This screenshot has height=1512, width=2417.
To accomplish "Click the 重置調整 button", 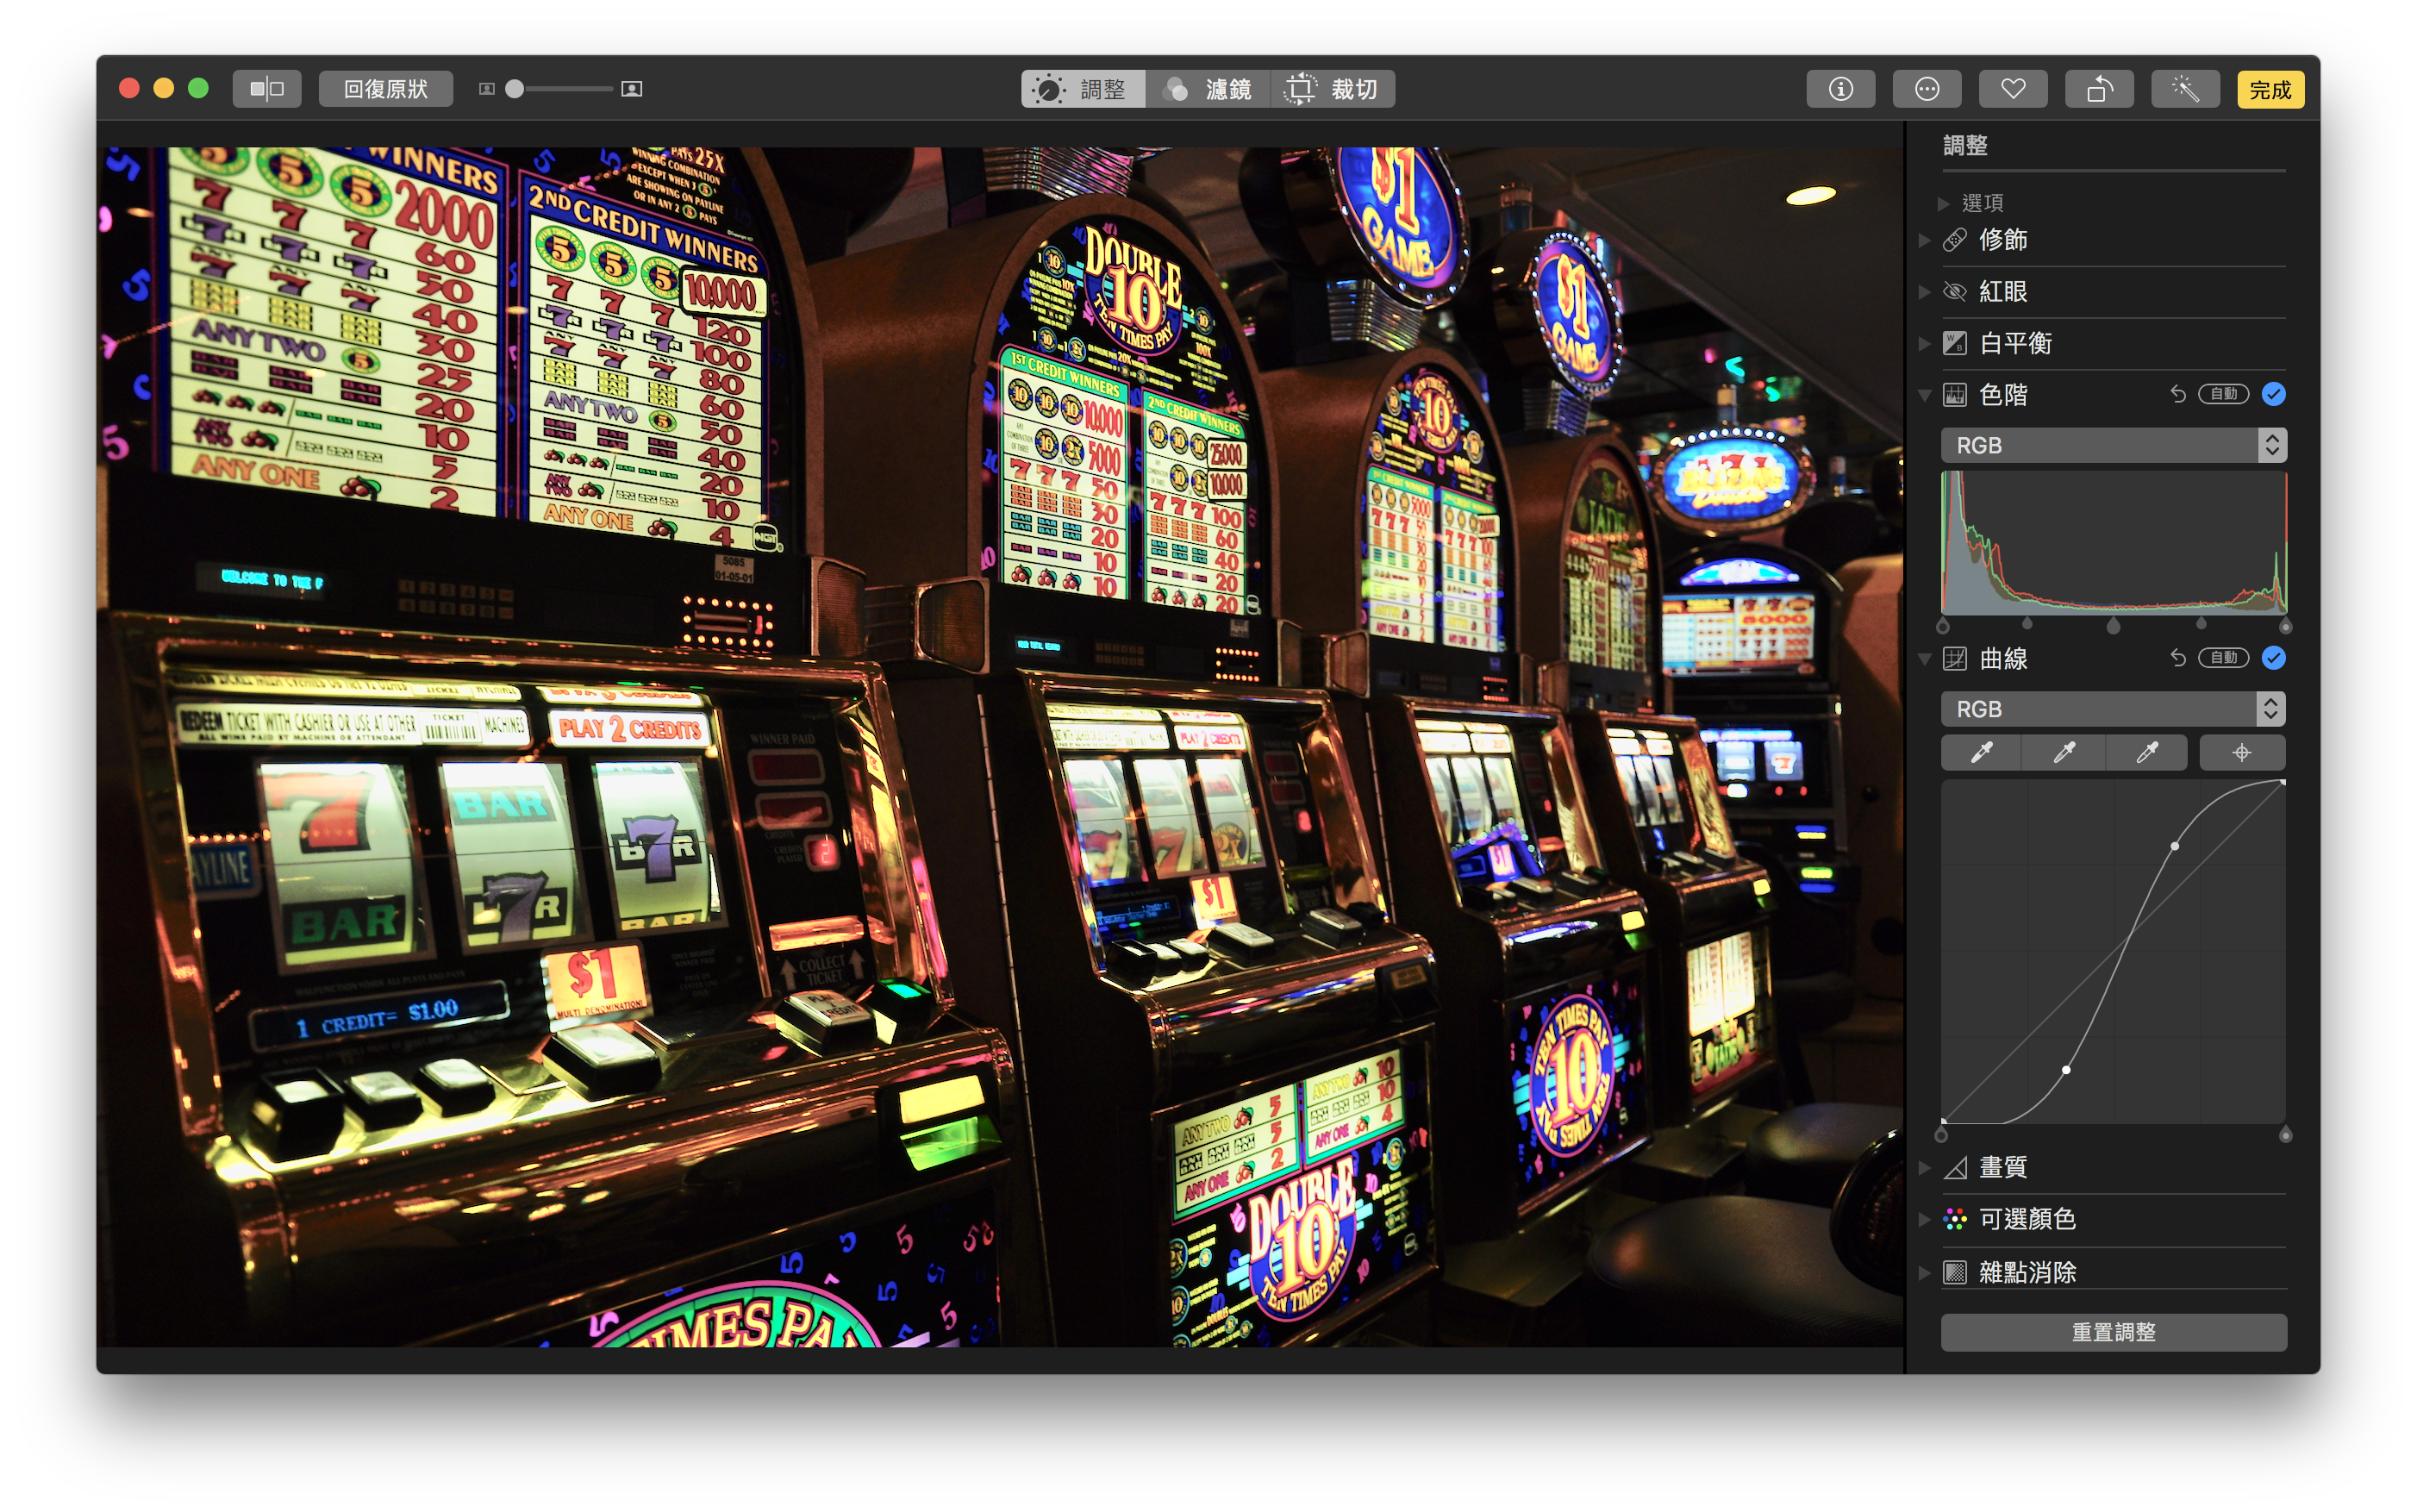I will [x=2113, y=1332].
